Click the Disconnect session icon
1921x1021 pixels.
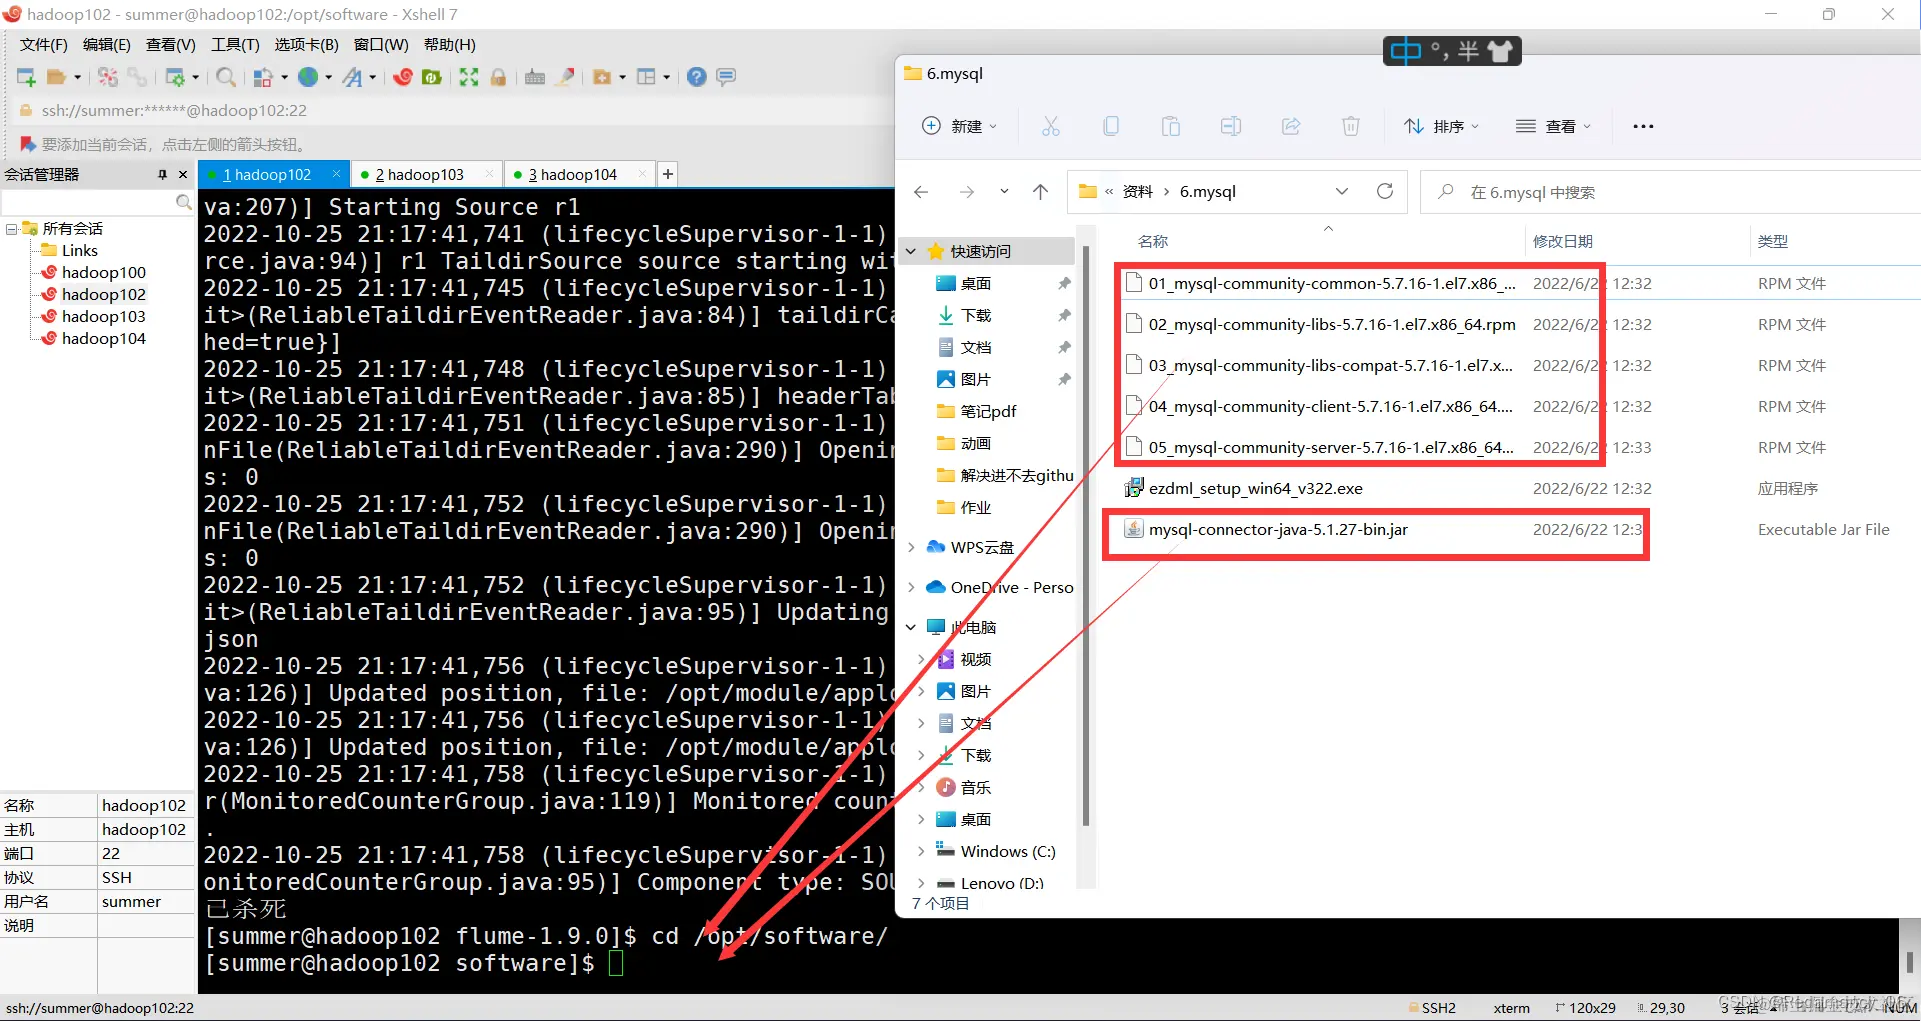[108, 77]
